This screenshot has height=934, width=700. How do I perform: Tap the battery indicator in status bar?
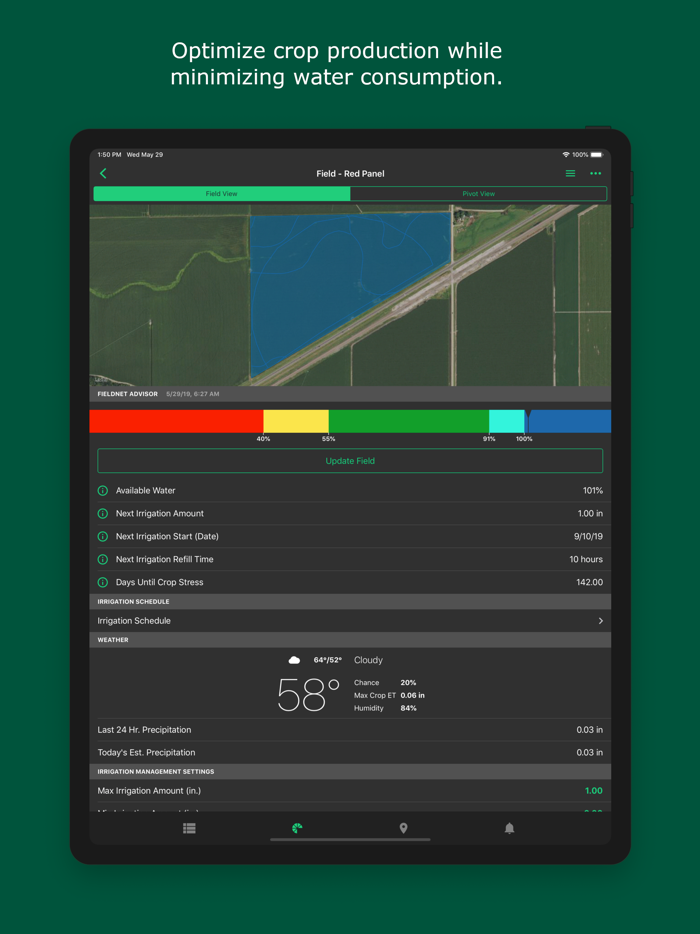coord(596,155)
